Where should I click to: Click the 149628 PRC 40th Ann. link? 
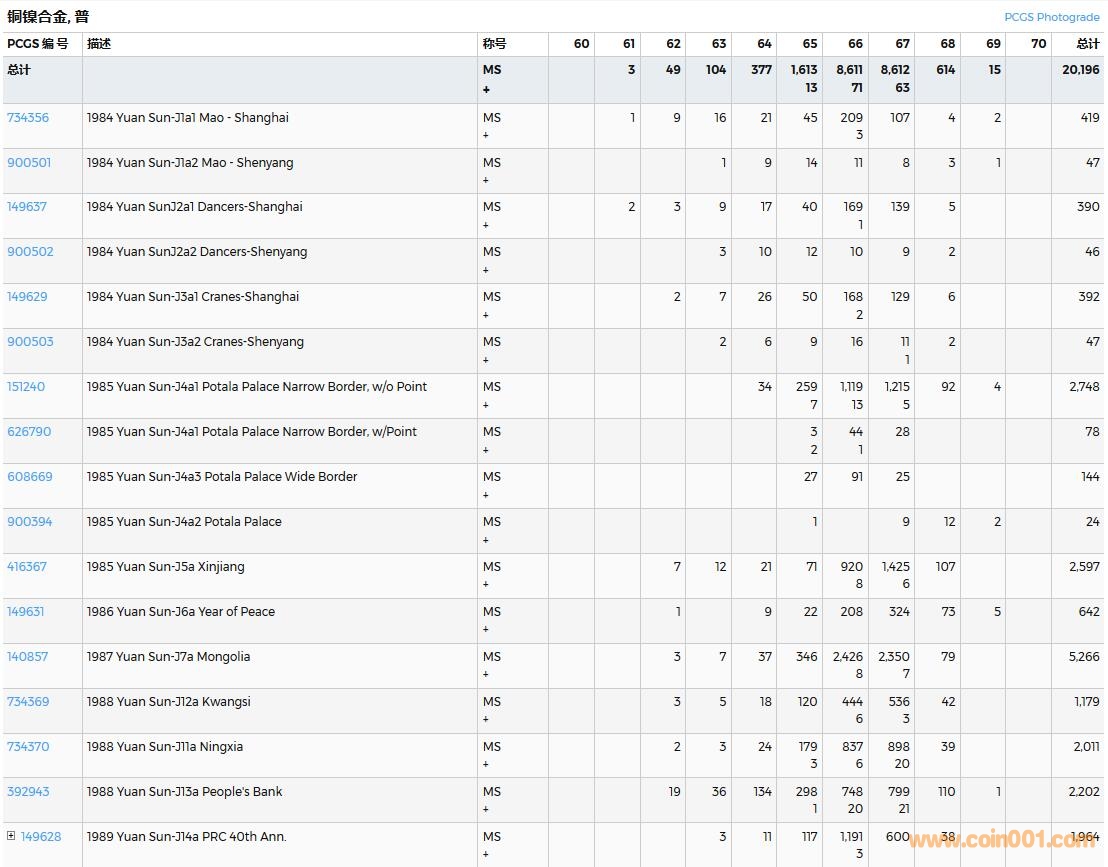tap(41, 837)
